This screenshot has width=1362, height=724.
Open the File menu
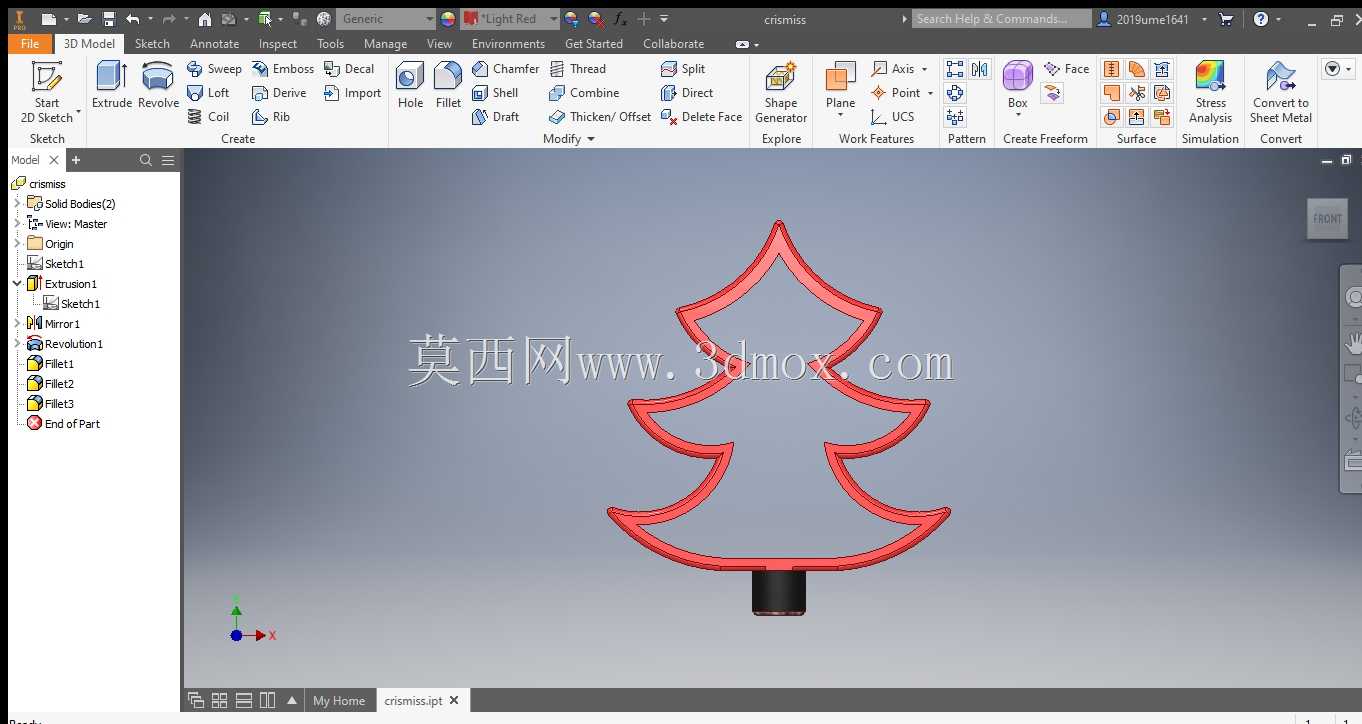point(30,44)
